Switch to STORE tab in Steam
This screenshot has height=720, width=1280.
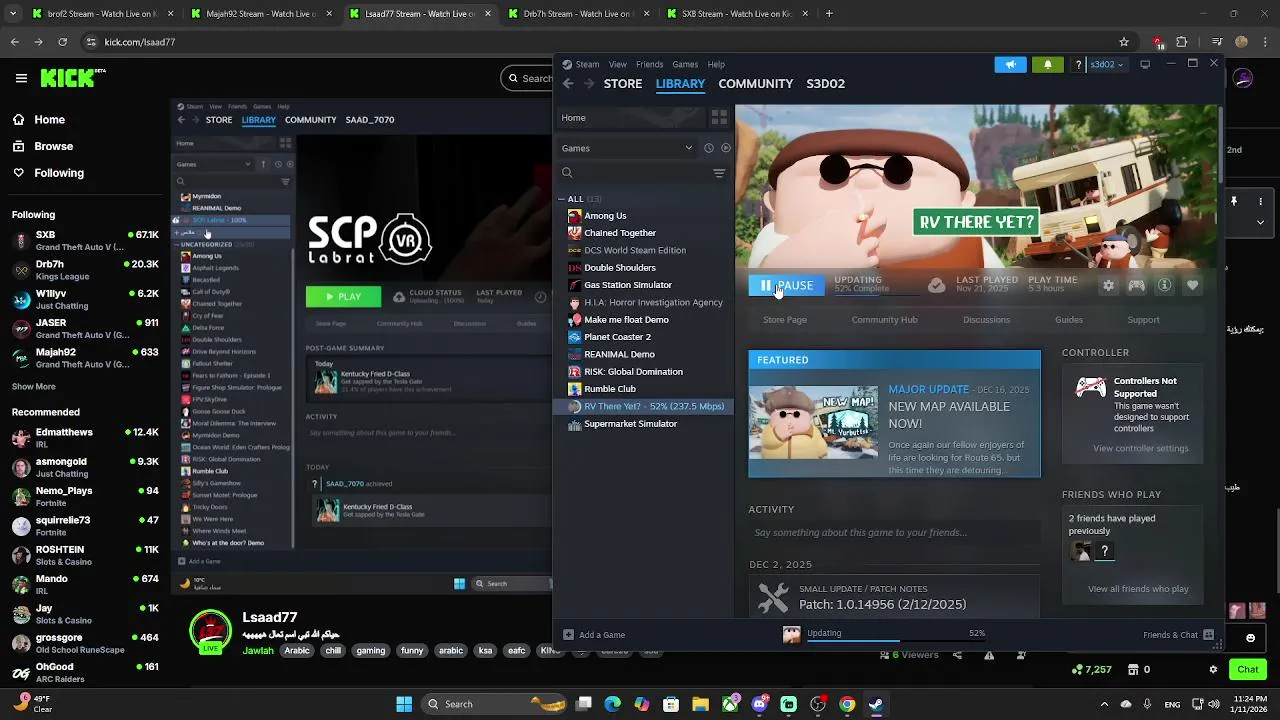coord(623,84)
